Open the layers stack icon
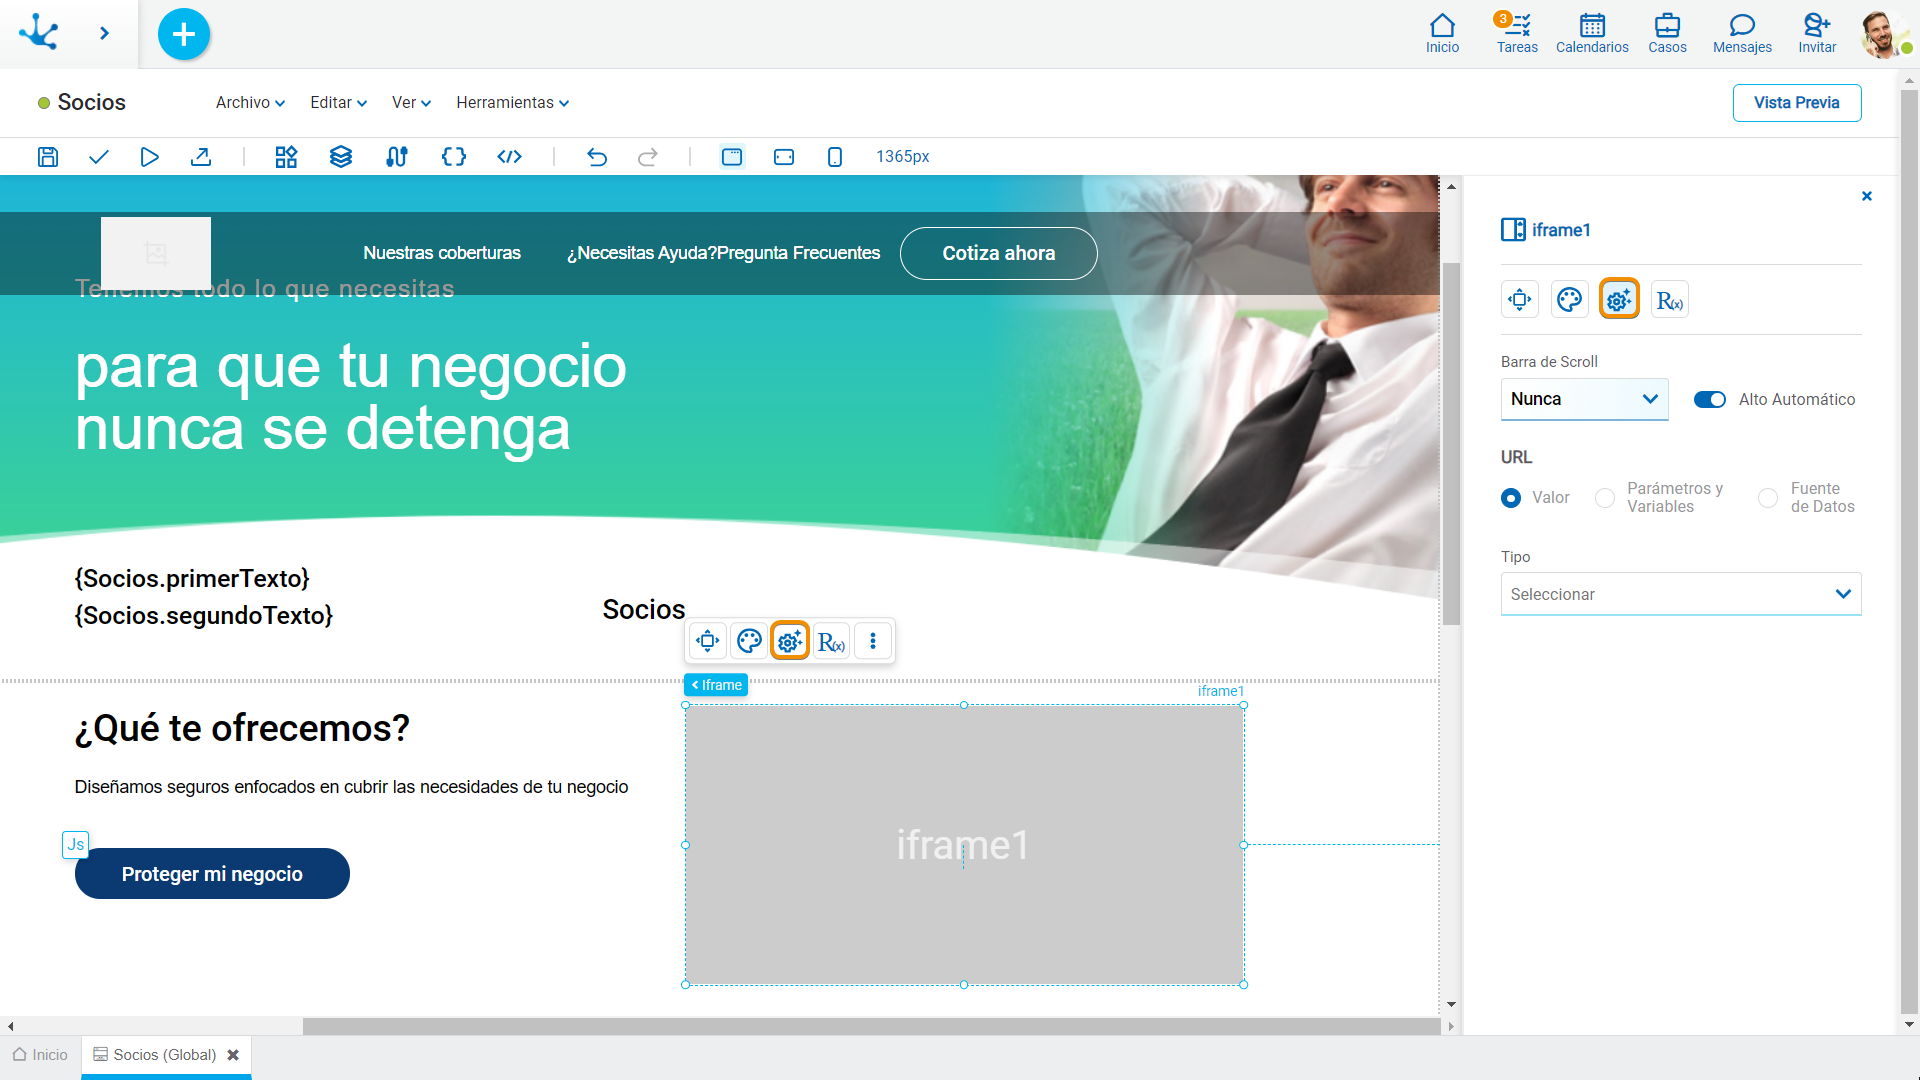Viewport: 1920px width, 1080px height. 341,157
